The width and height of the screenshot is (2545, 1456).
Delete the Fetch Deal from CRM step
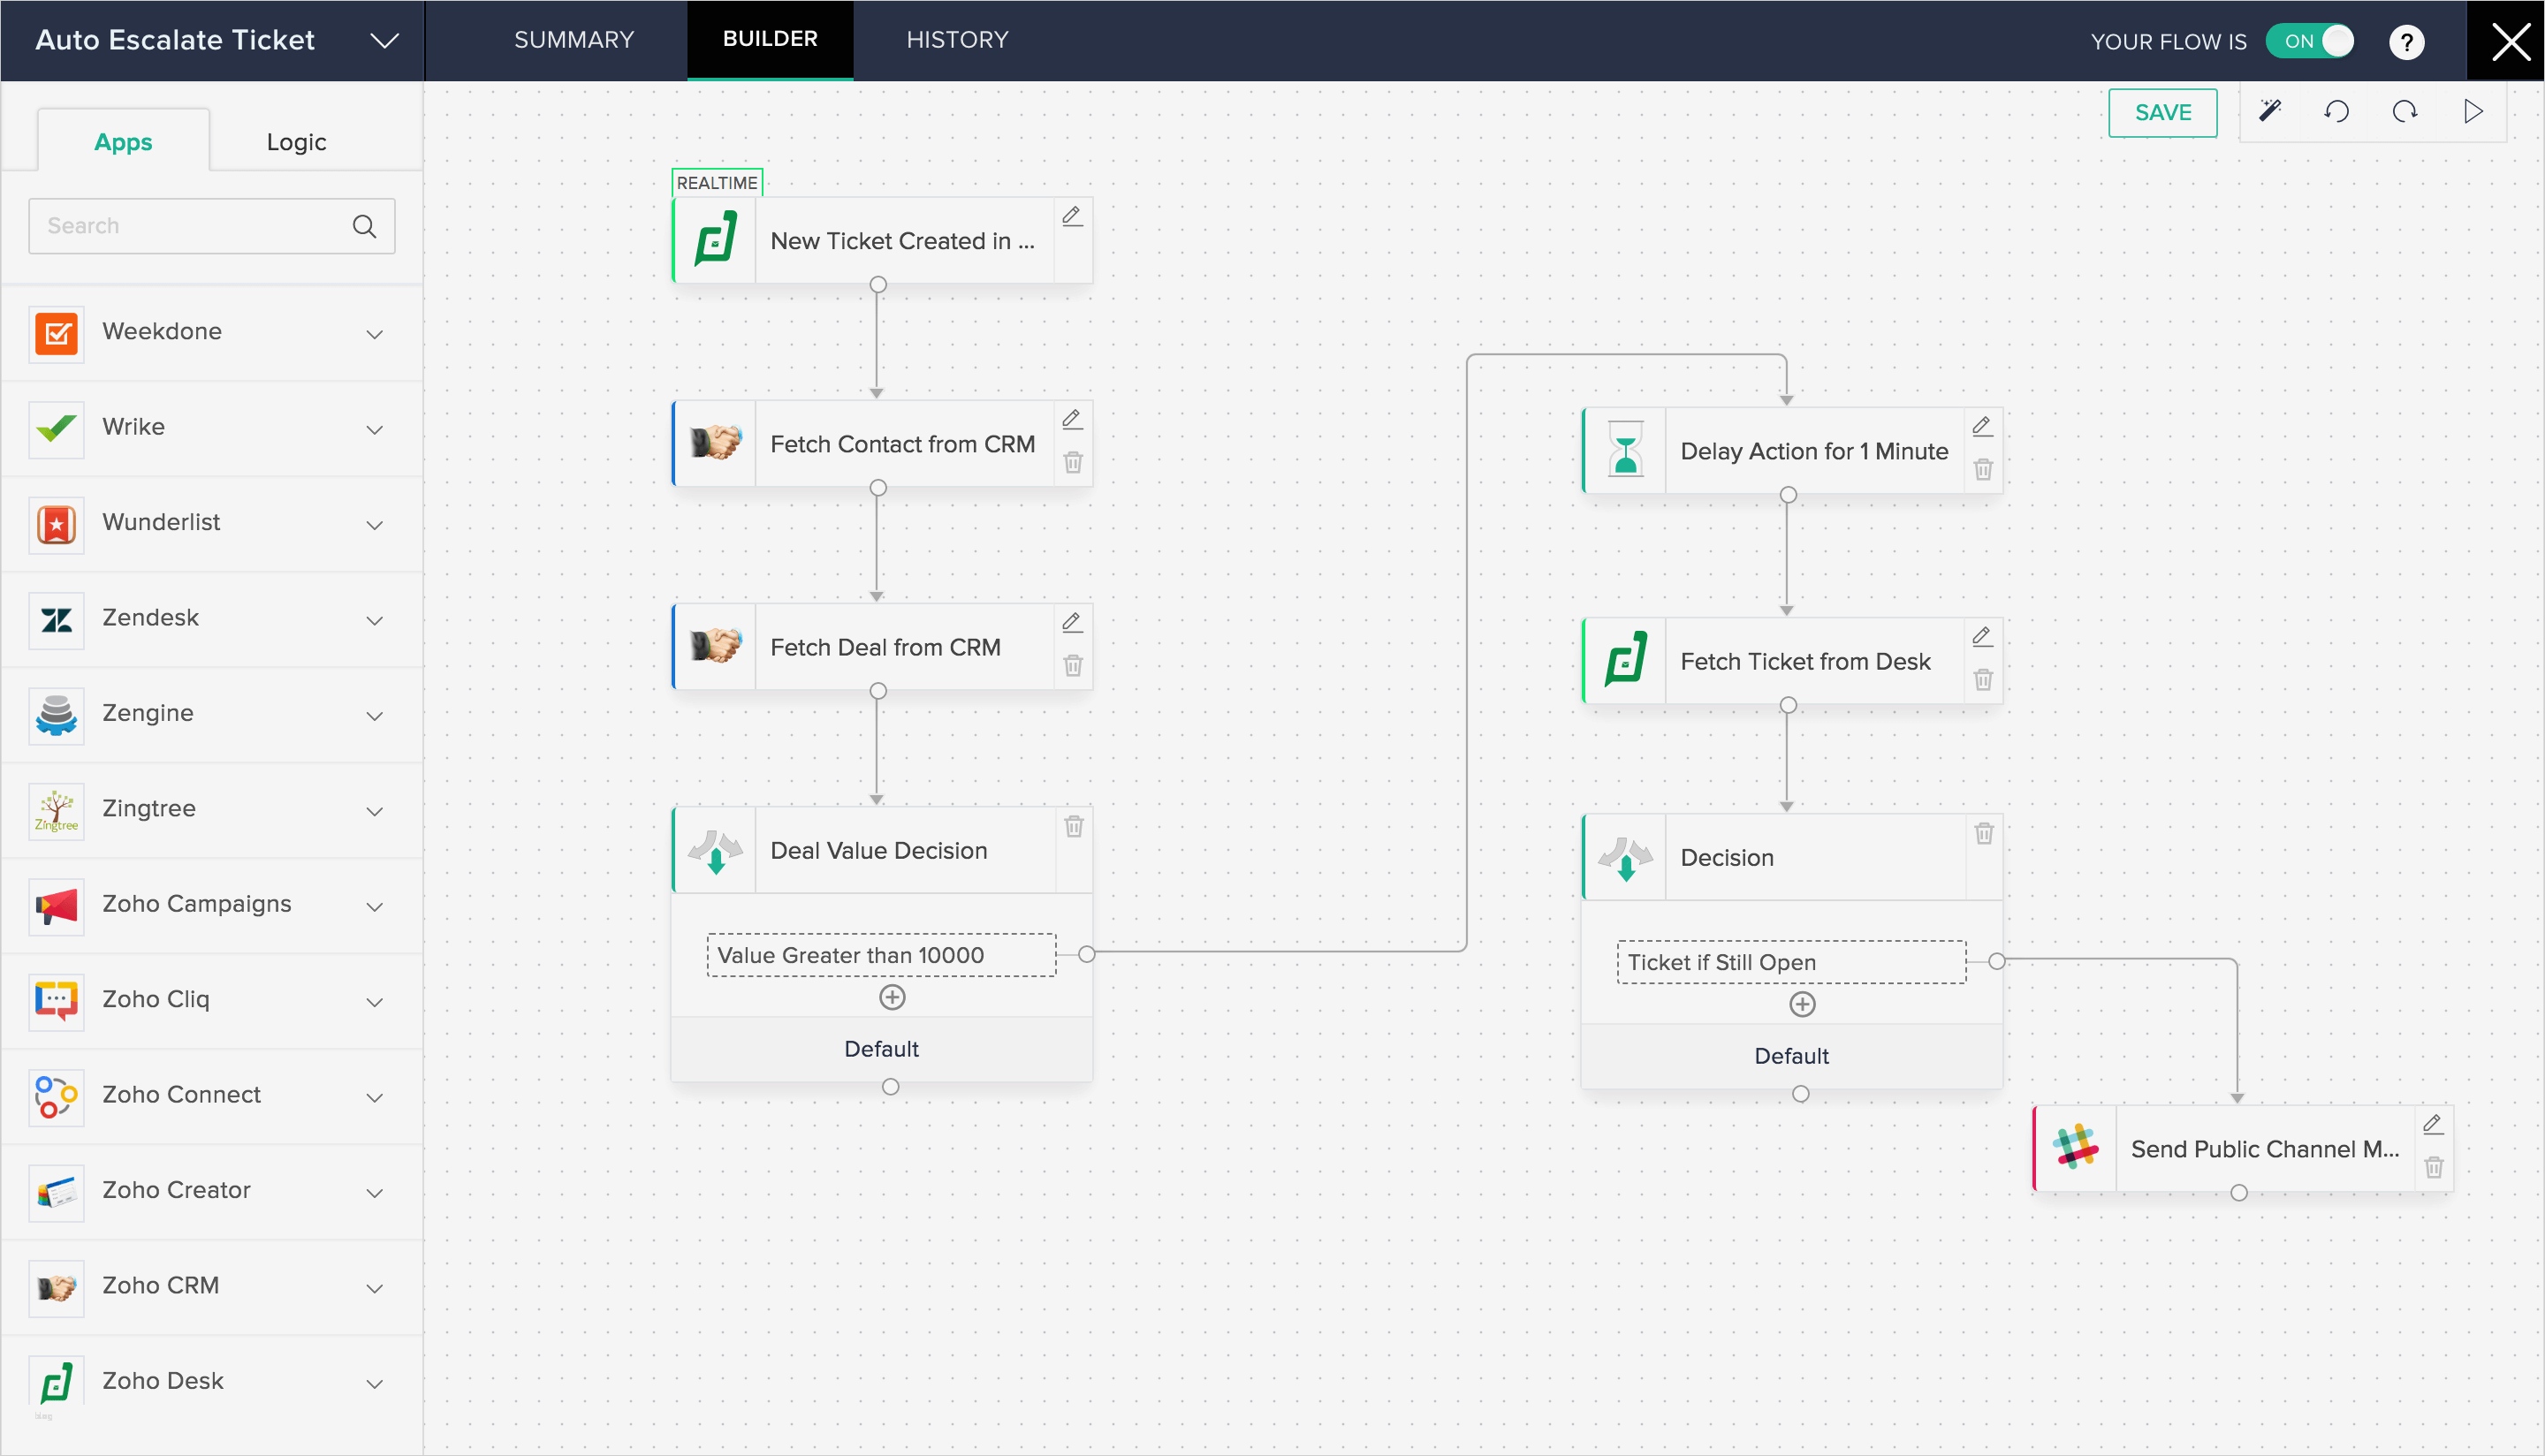1073,666
